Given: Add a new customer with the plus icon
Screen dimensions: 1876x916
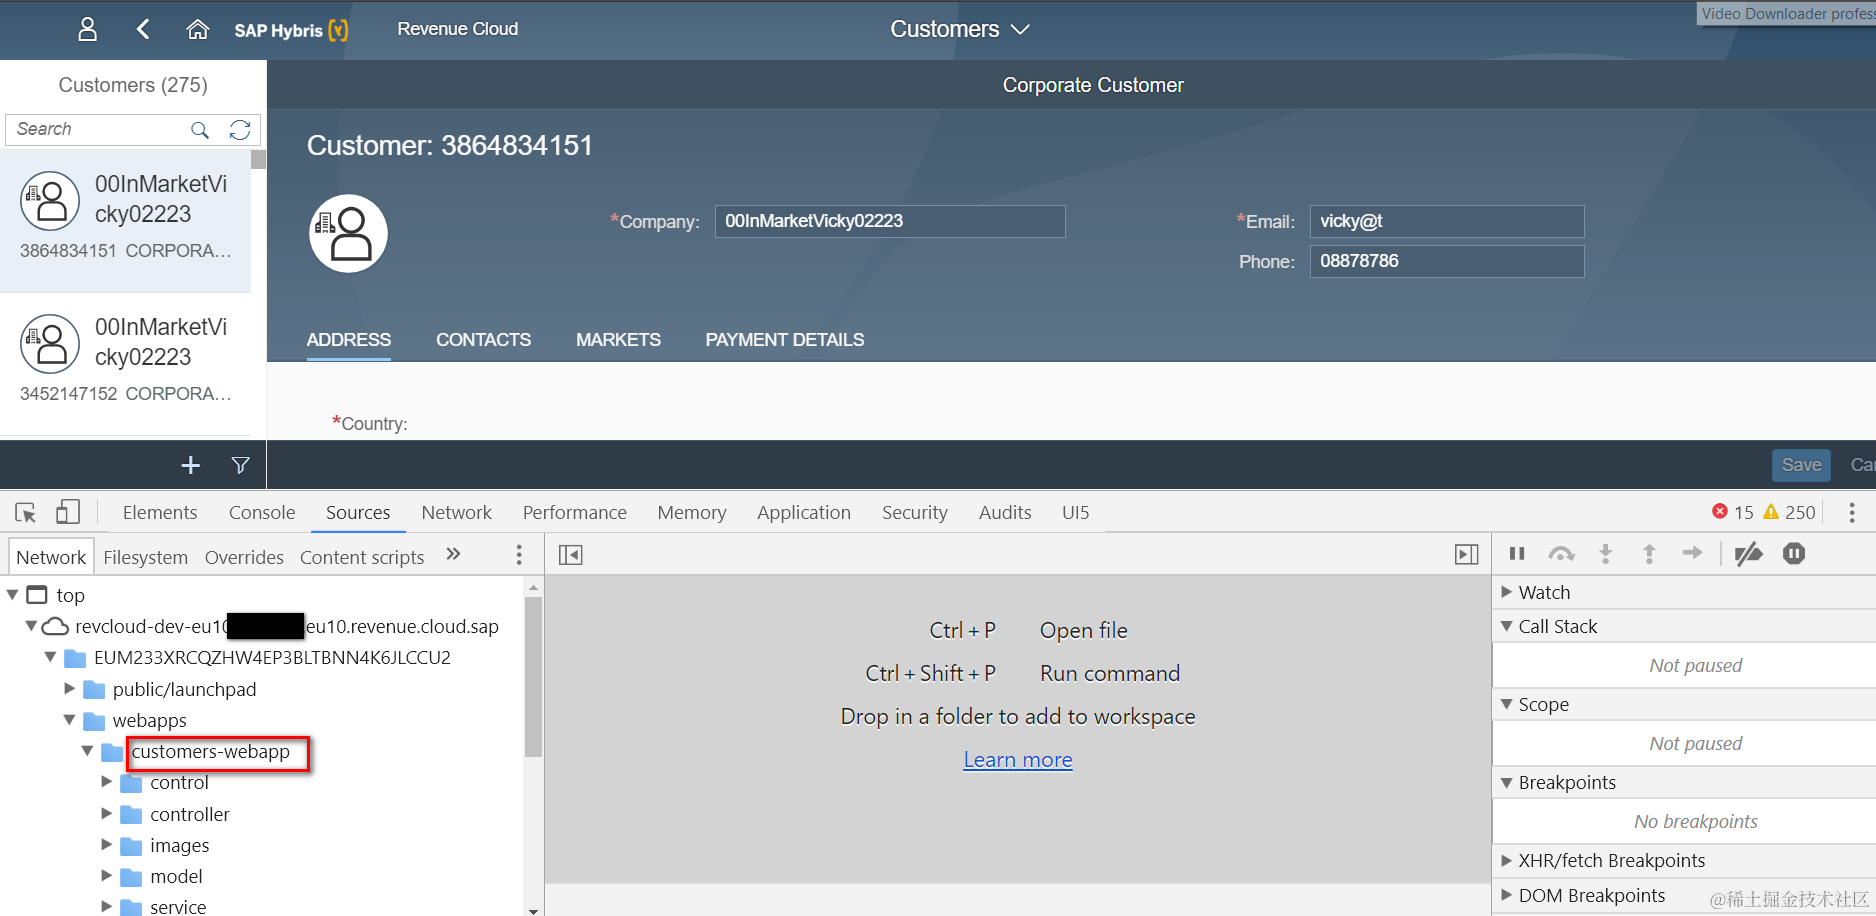Looking at the screenshot, I should tap(190, 465).
